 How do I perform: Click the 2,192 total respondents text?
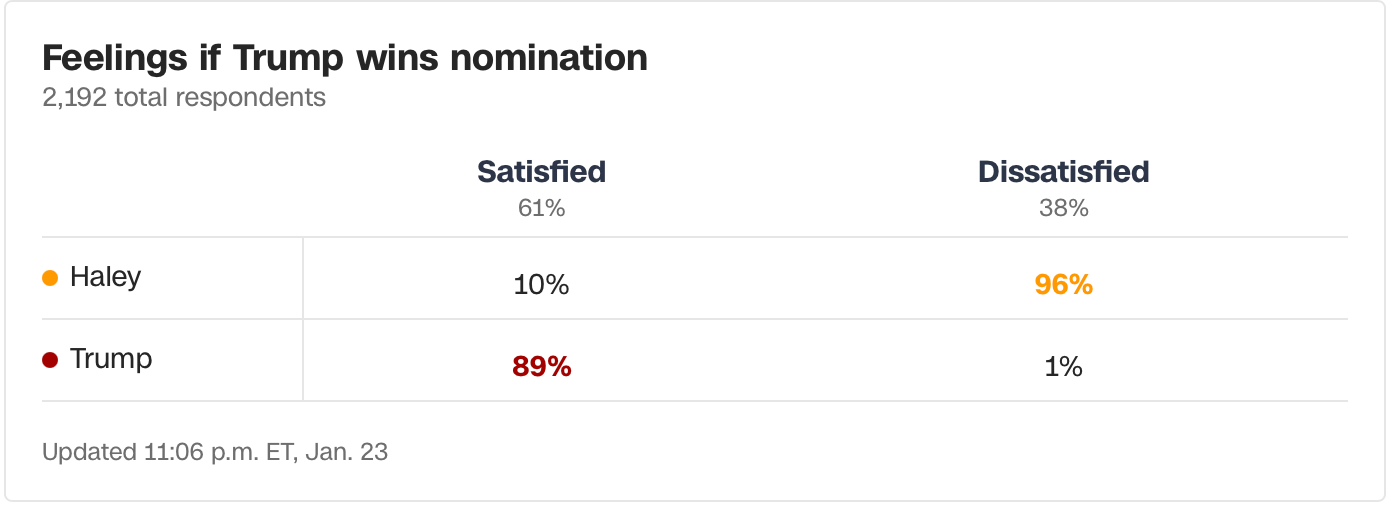pyautogui.click(x=184, y=97)
